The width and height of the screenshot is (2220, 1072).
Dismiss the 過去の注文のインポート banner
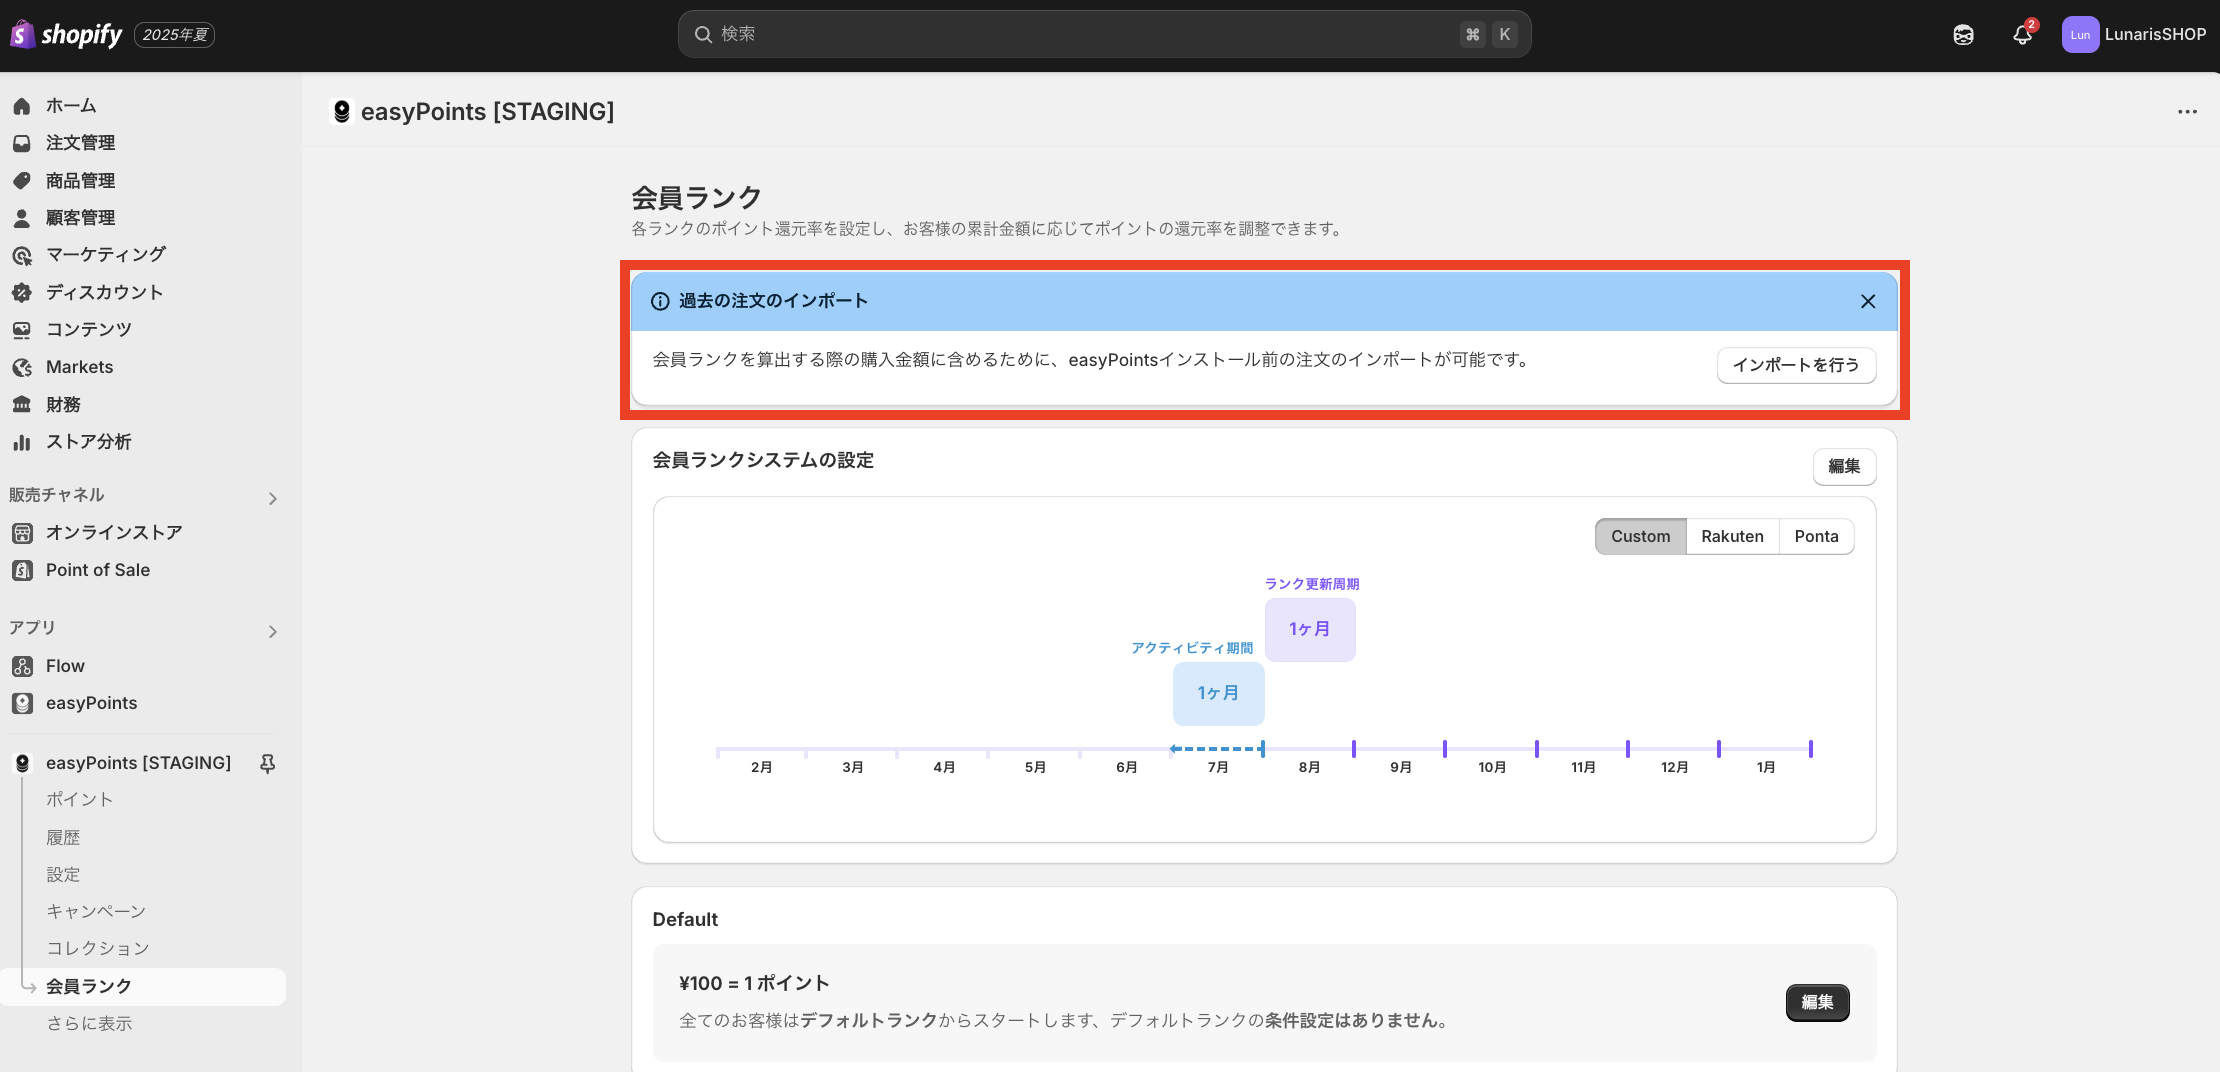tap(1867, 301)
